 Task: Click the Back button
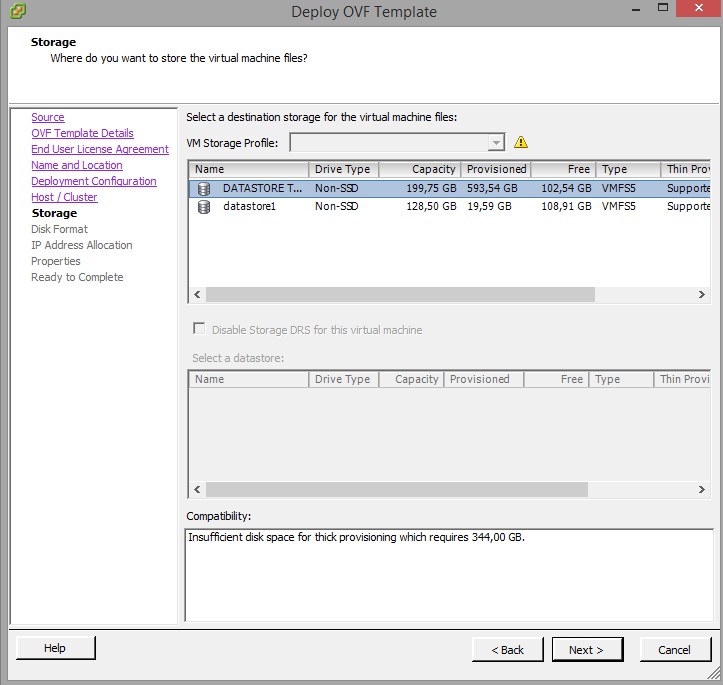(x=507, y=650)
